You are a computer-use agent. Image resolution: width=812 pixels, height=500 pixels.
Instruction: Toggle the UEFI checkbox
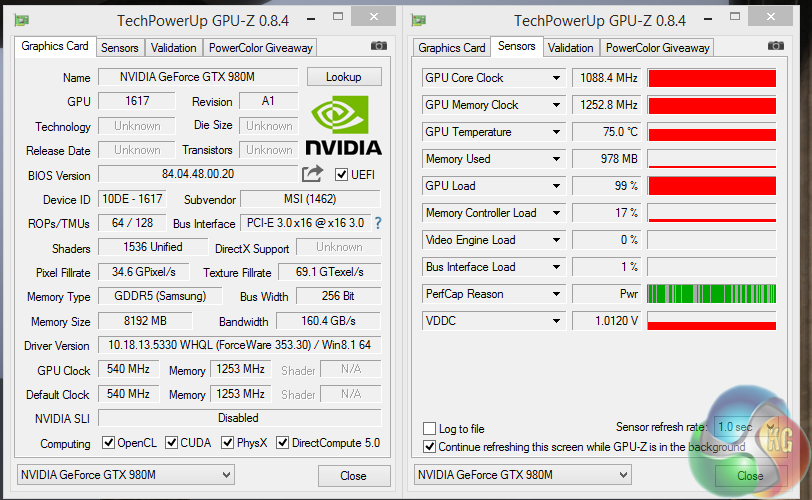(x=342, y=174)
